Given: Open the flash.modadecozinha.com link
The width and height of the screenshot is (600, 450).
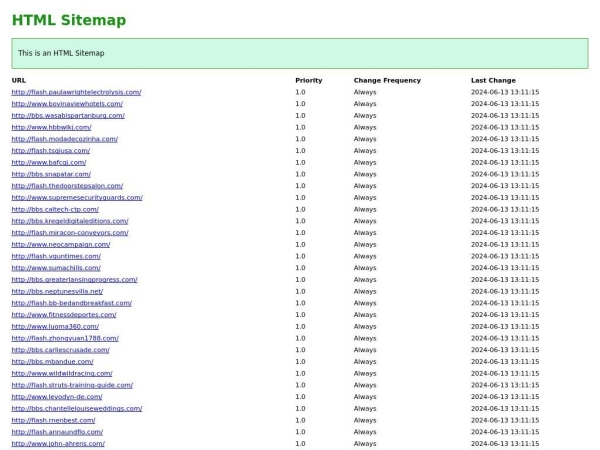Looking at the screenshot, I should tap(65, 139).
